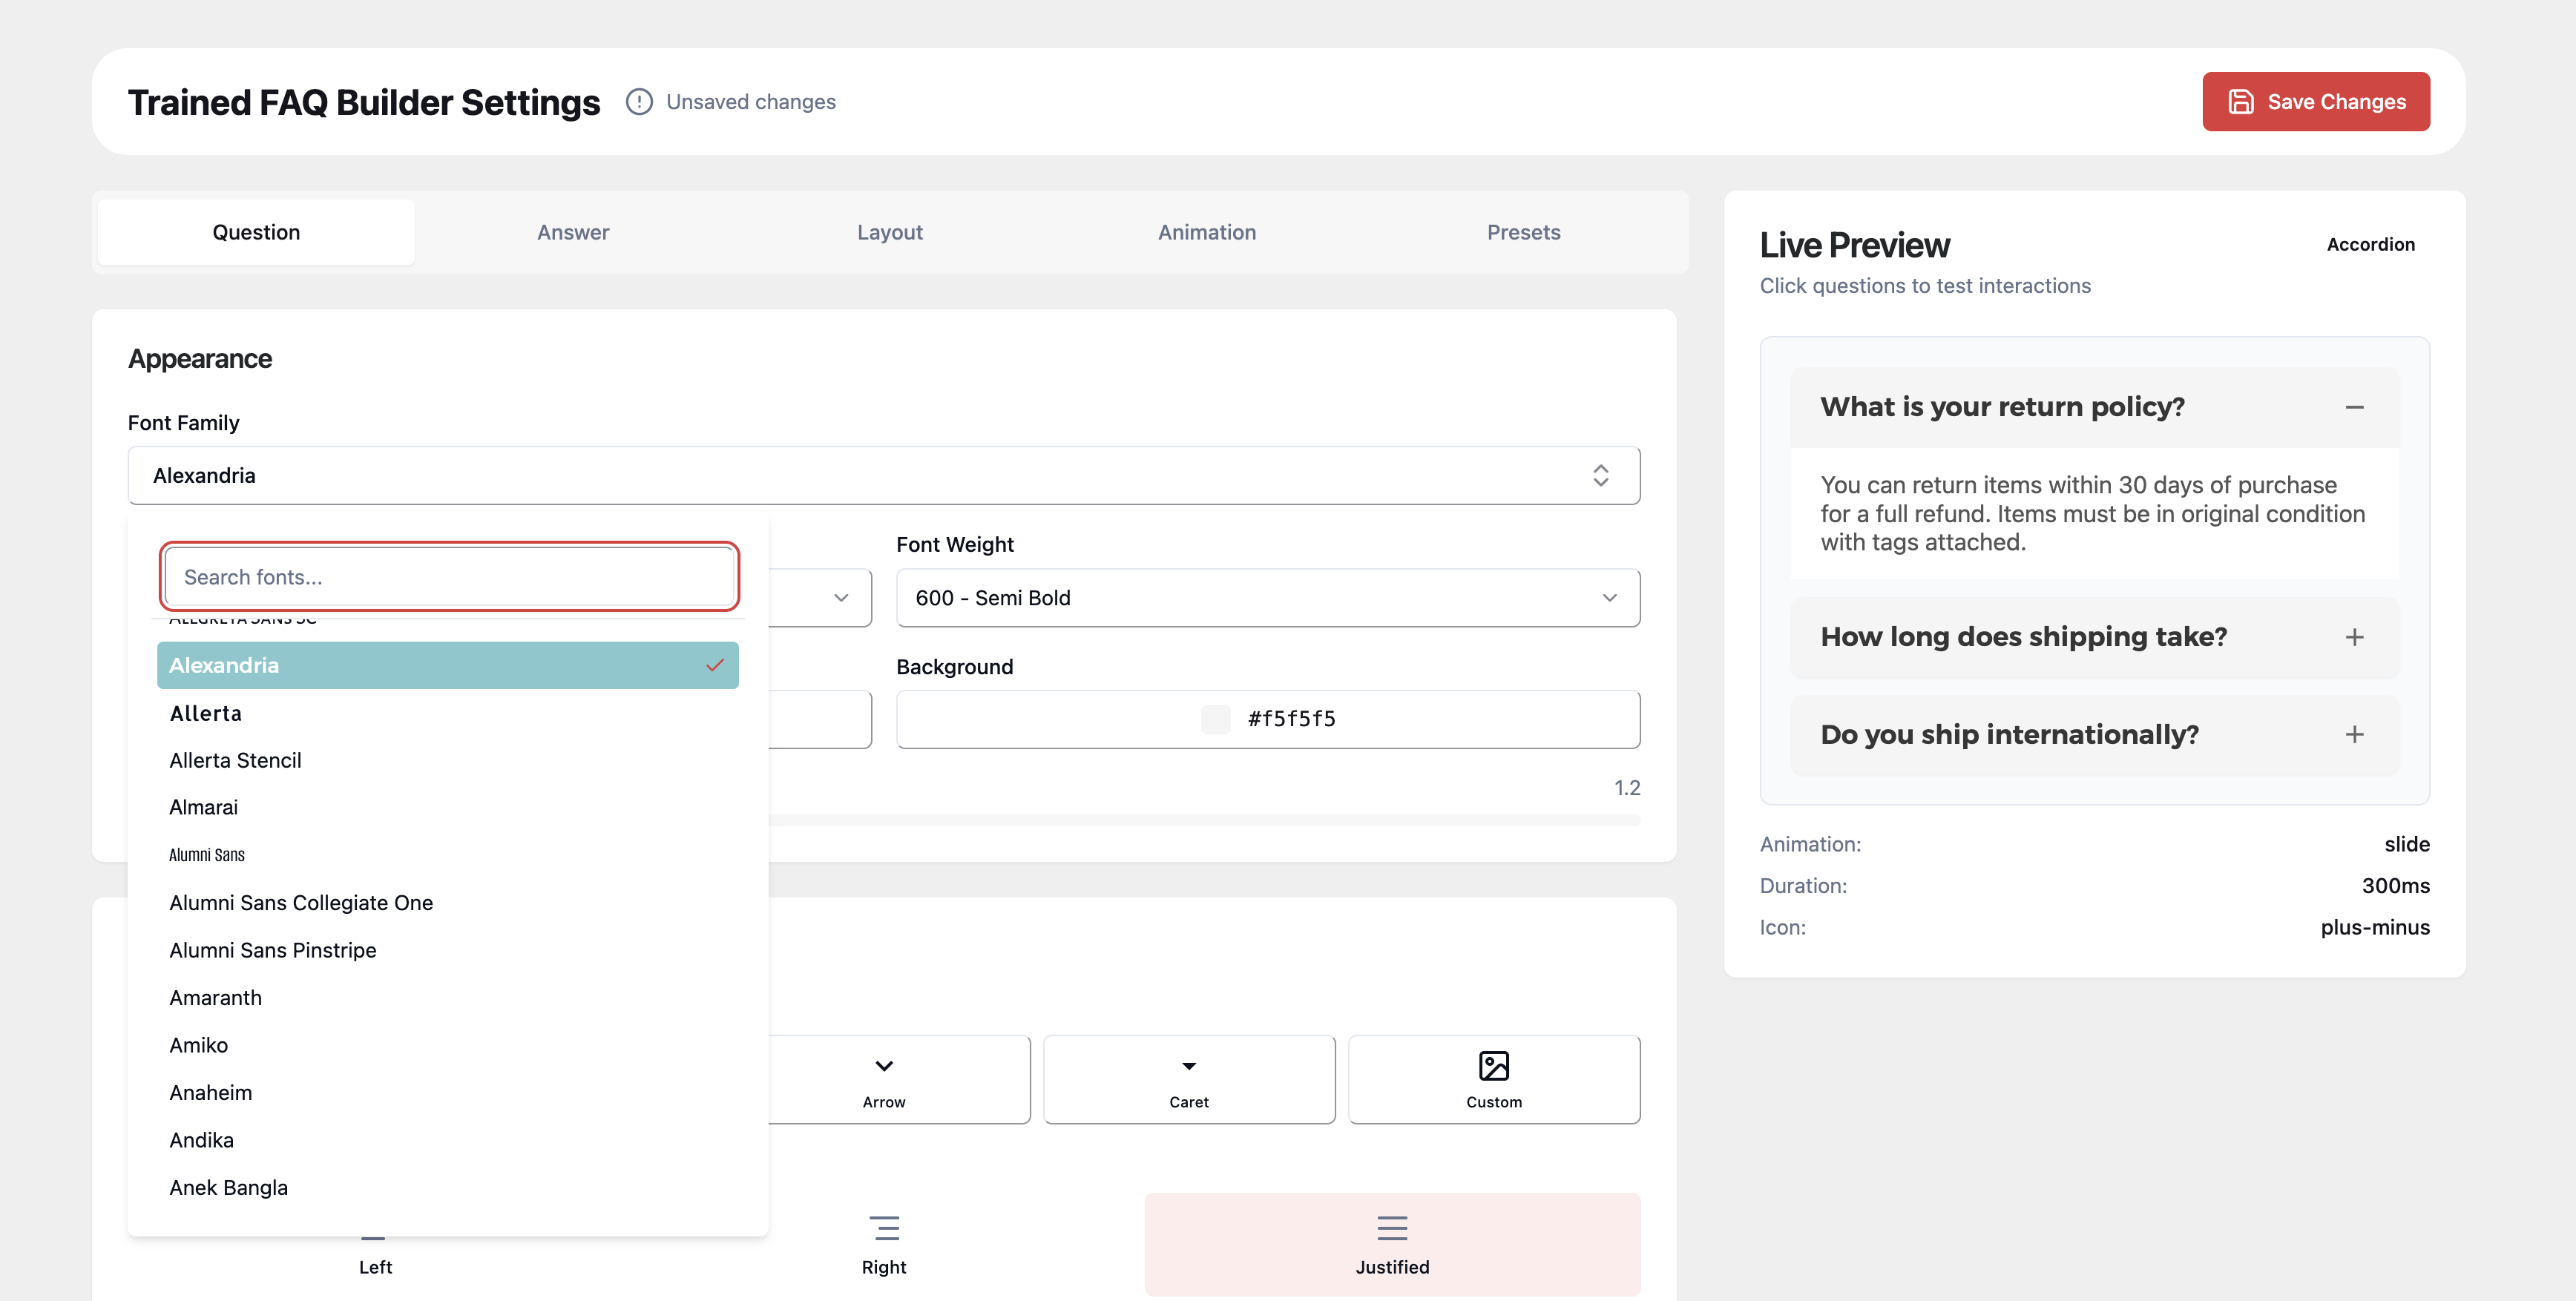Pick Allerta Stencil from font list
The image size is (2576, 1301).
pyautogui.click(x=235, y=760)
